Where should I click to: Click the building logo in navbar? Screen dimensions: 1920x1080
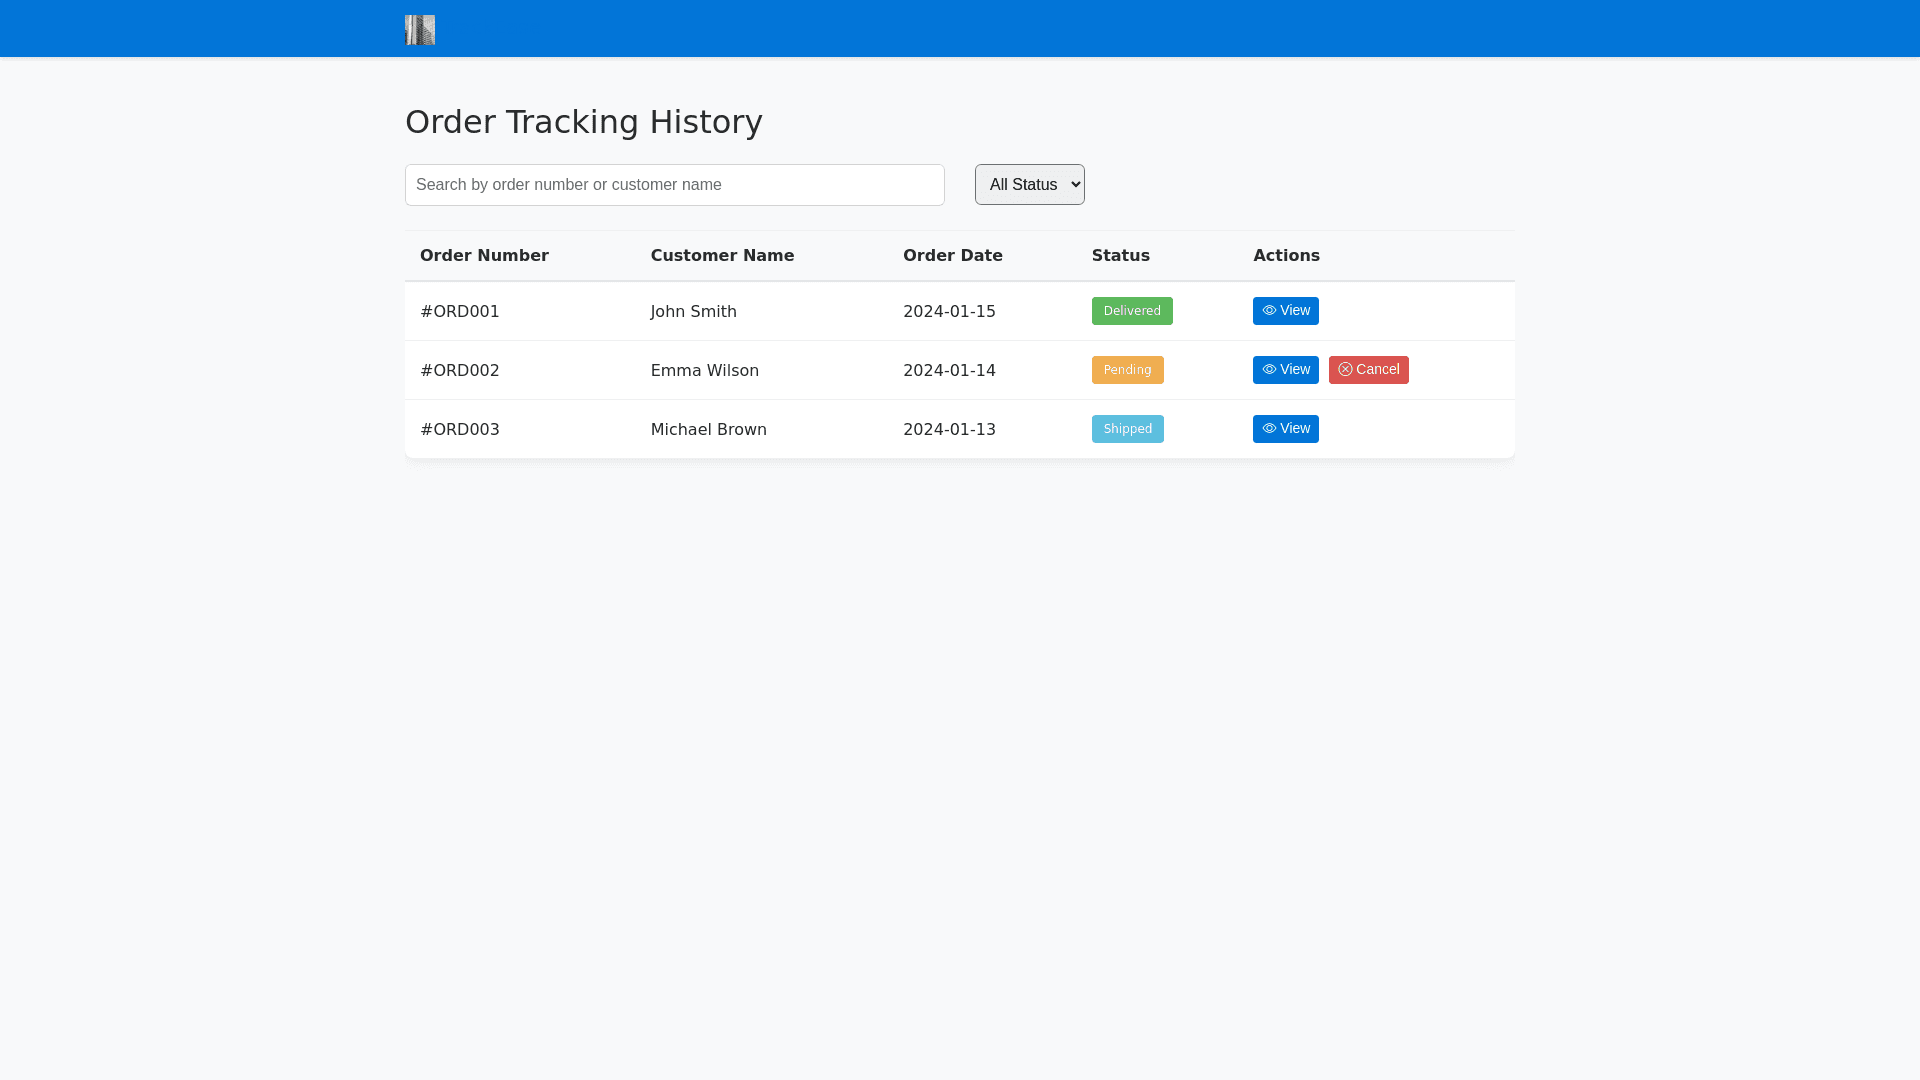click(x=420, y=30)
